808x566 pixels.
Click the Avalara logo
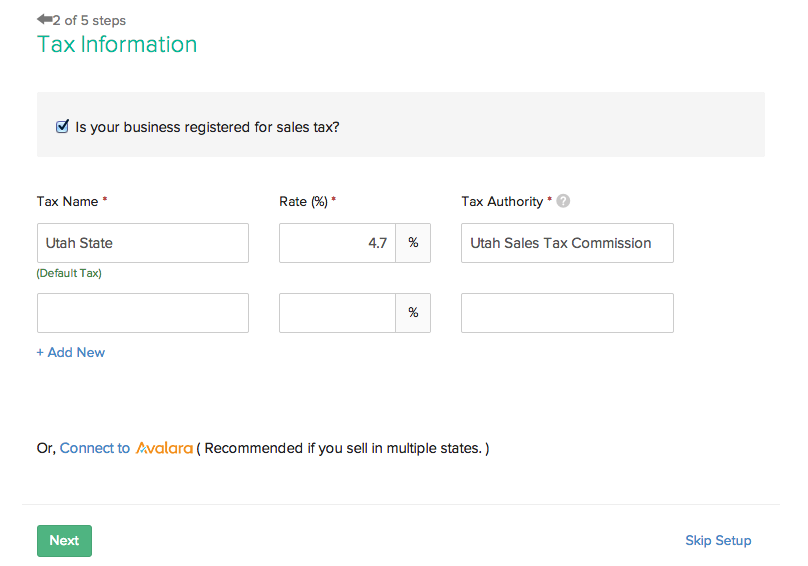point(164,448)
